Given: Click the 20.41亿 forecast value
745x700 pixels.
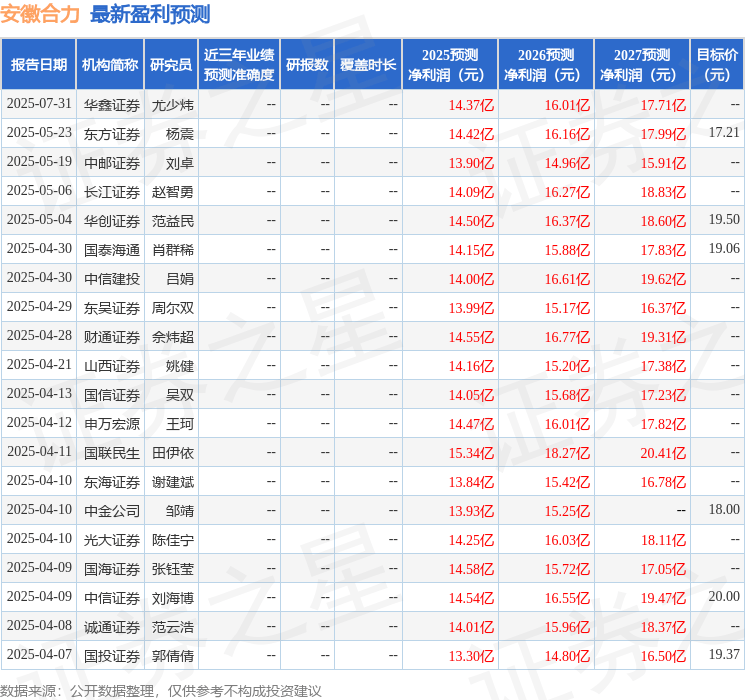Looking at the screenshot, I should coord(663,453).
